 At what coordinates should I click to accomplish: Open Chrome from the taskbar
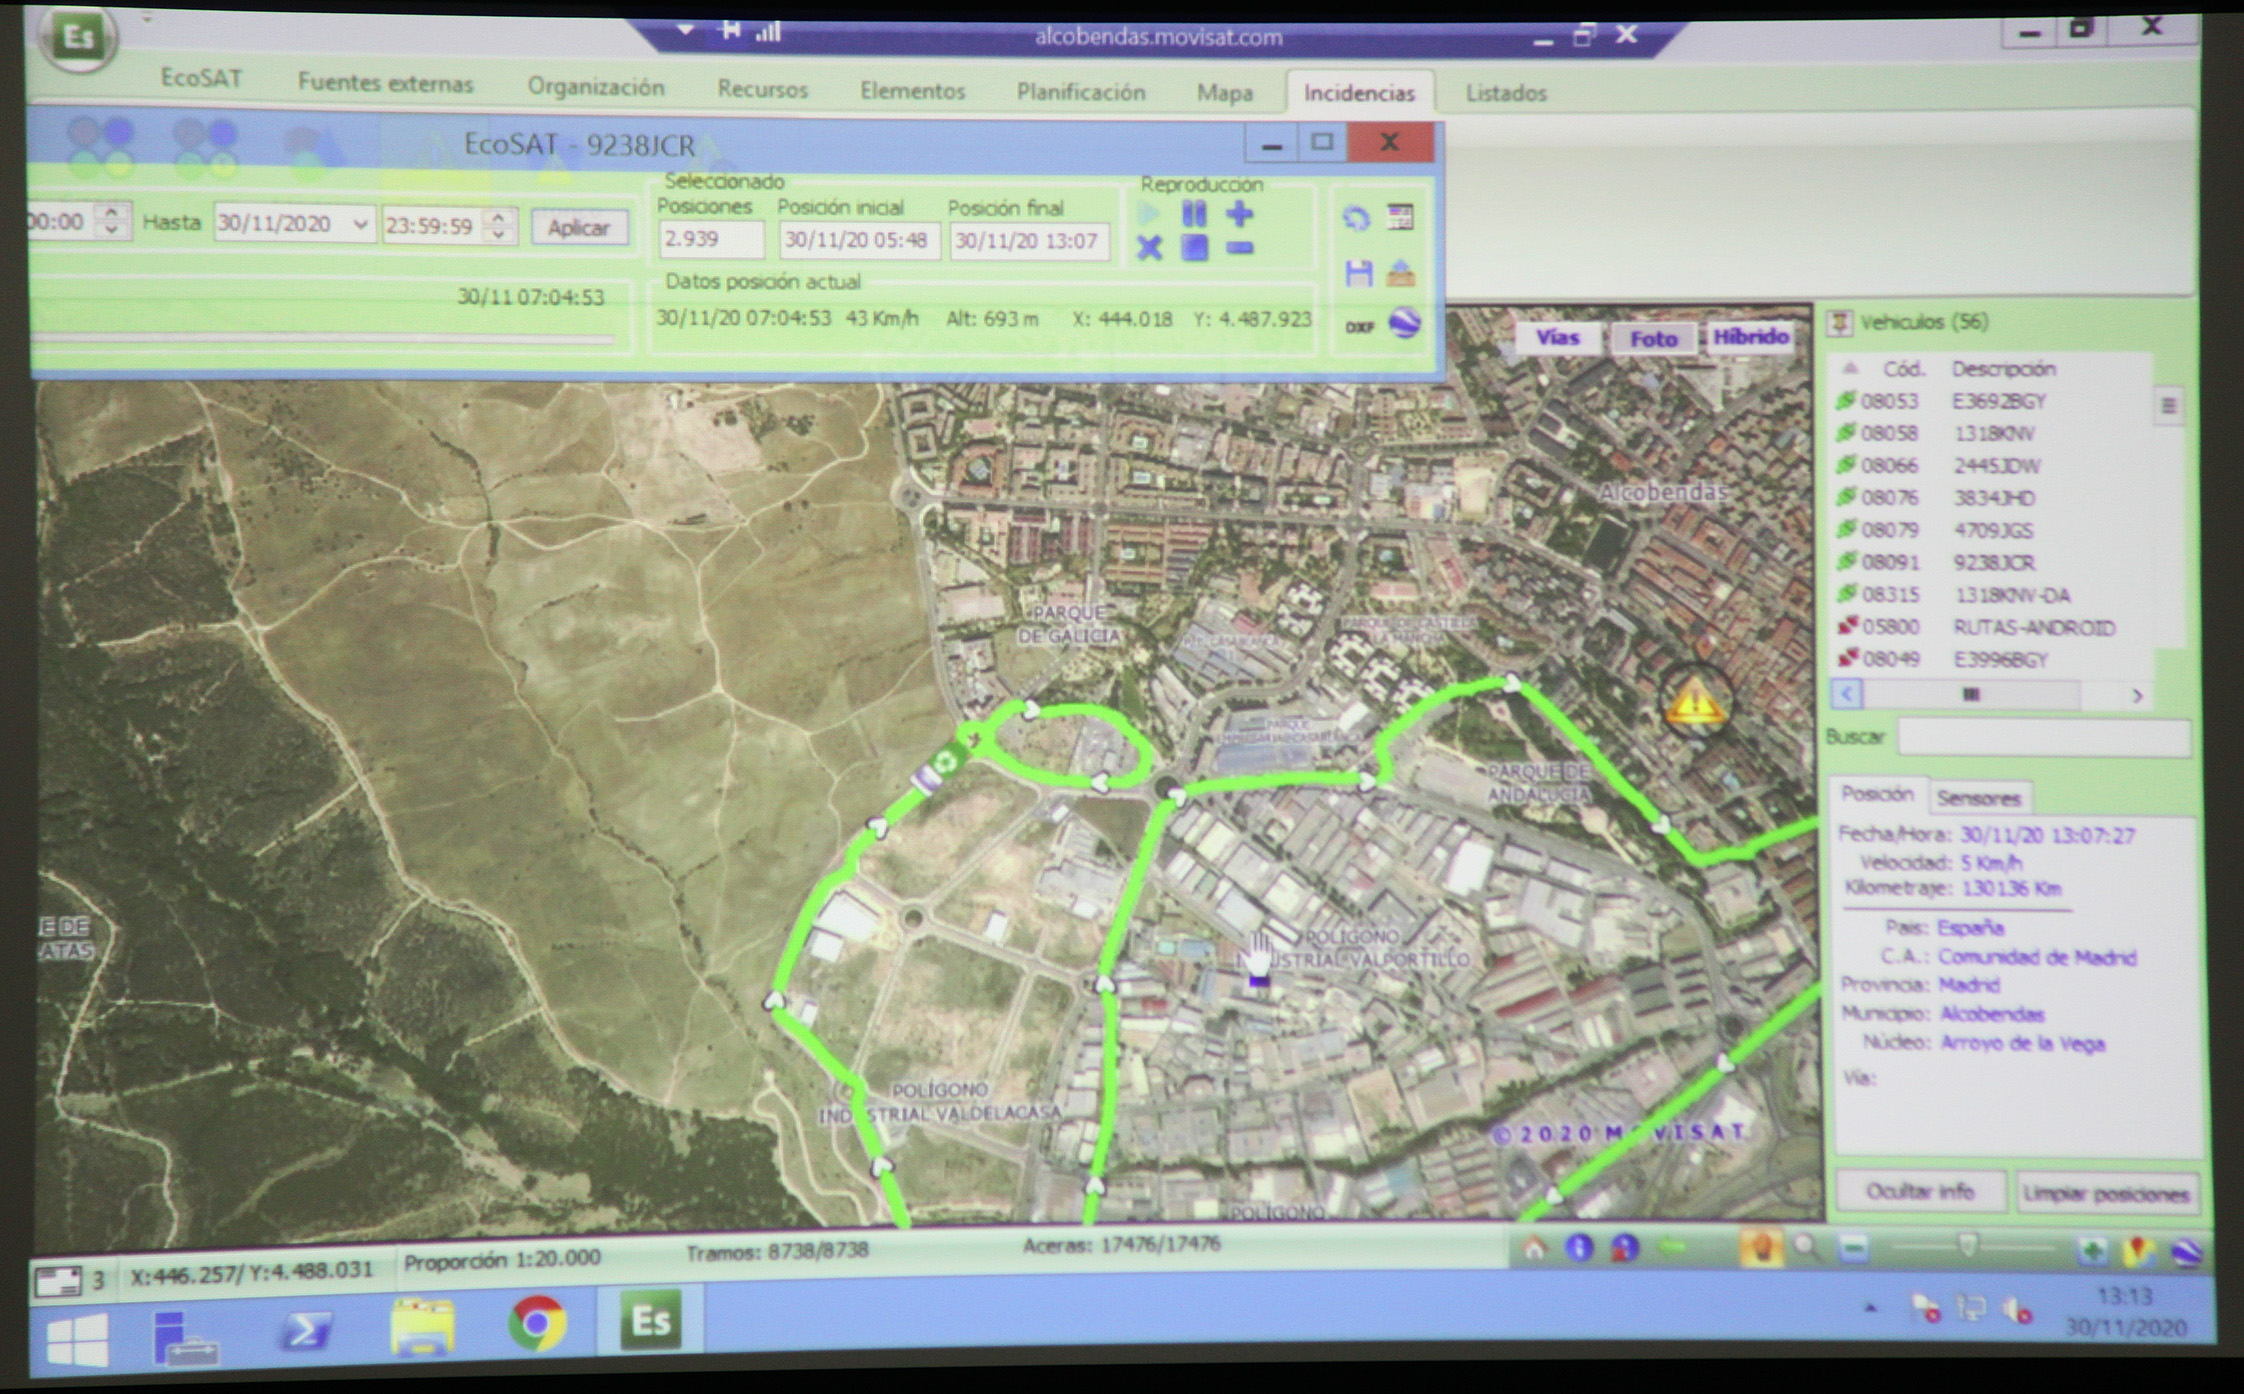(x=537, y=1323)
